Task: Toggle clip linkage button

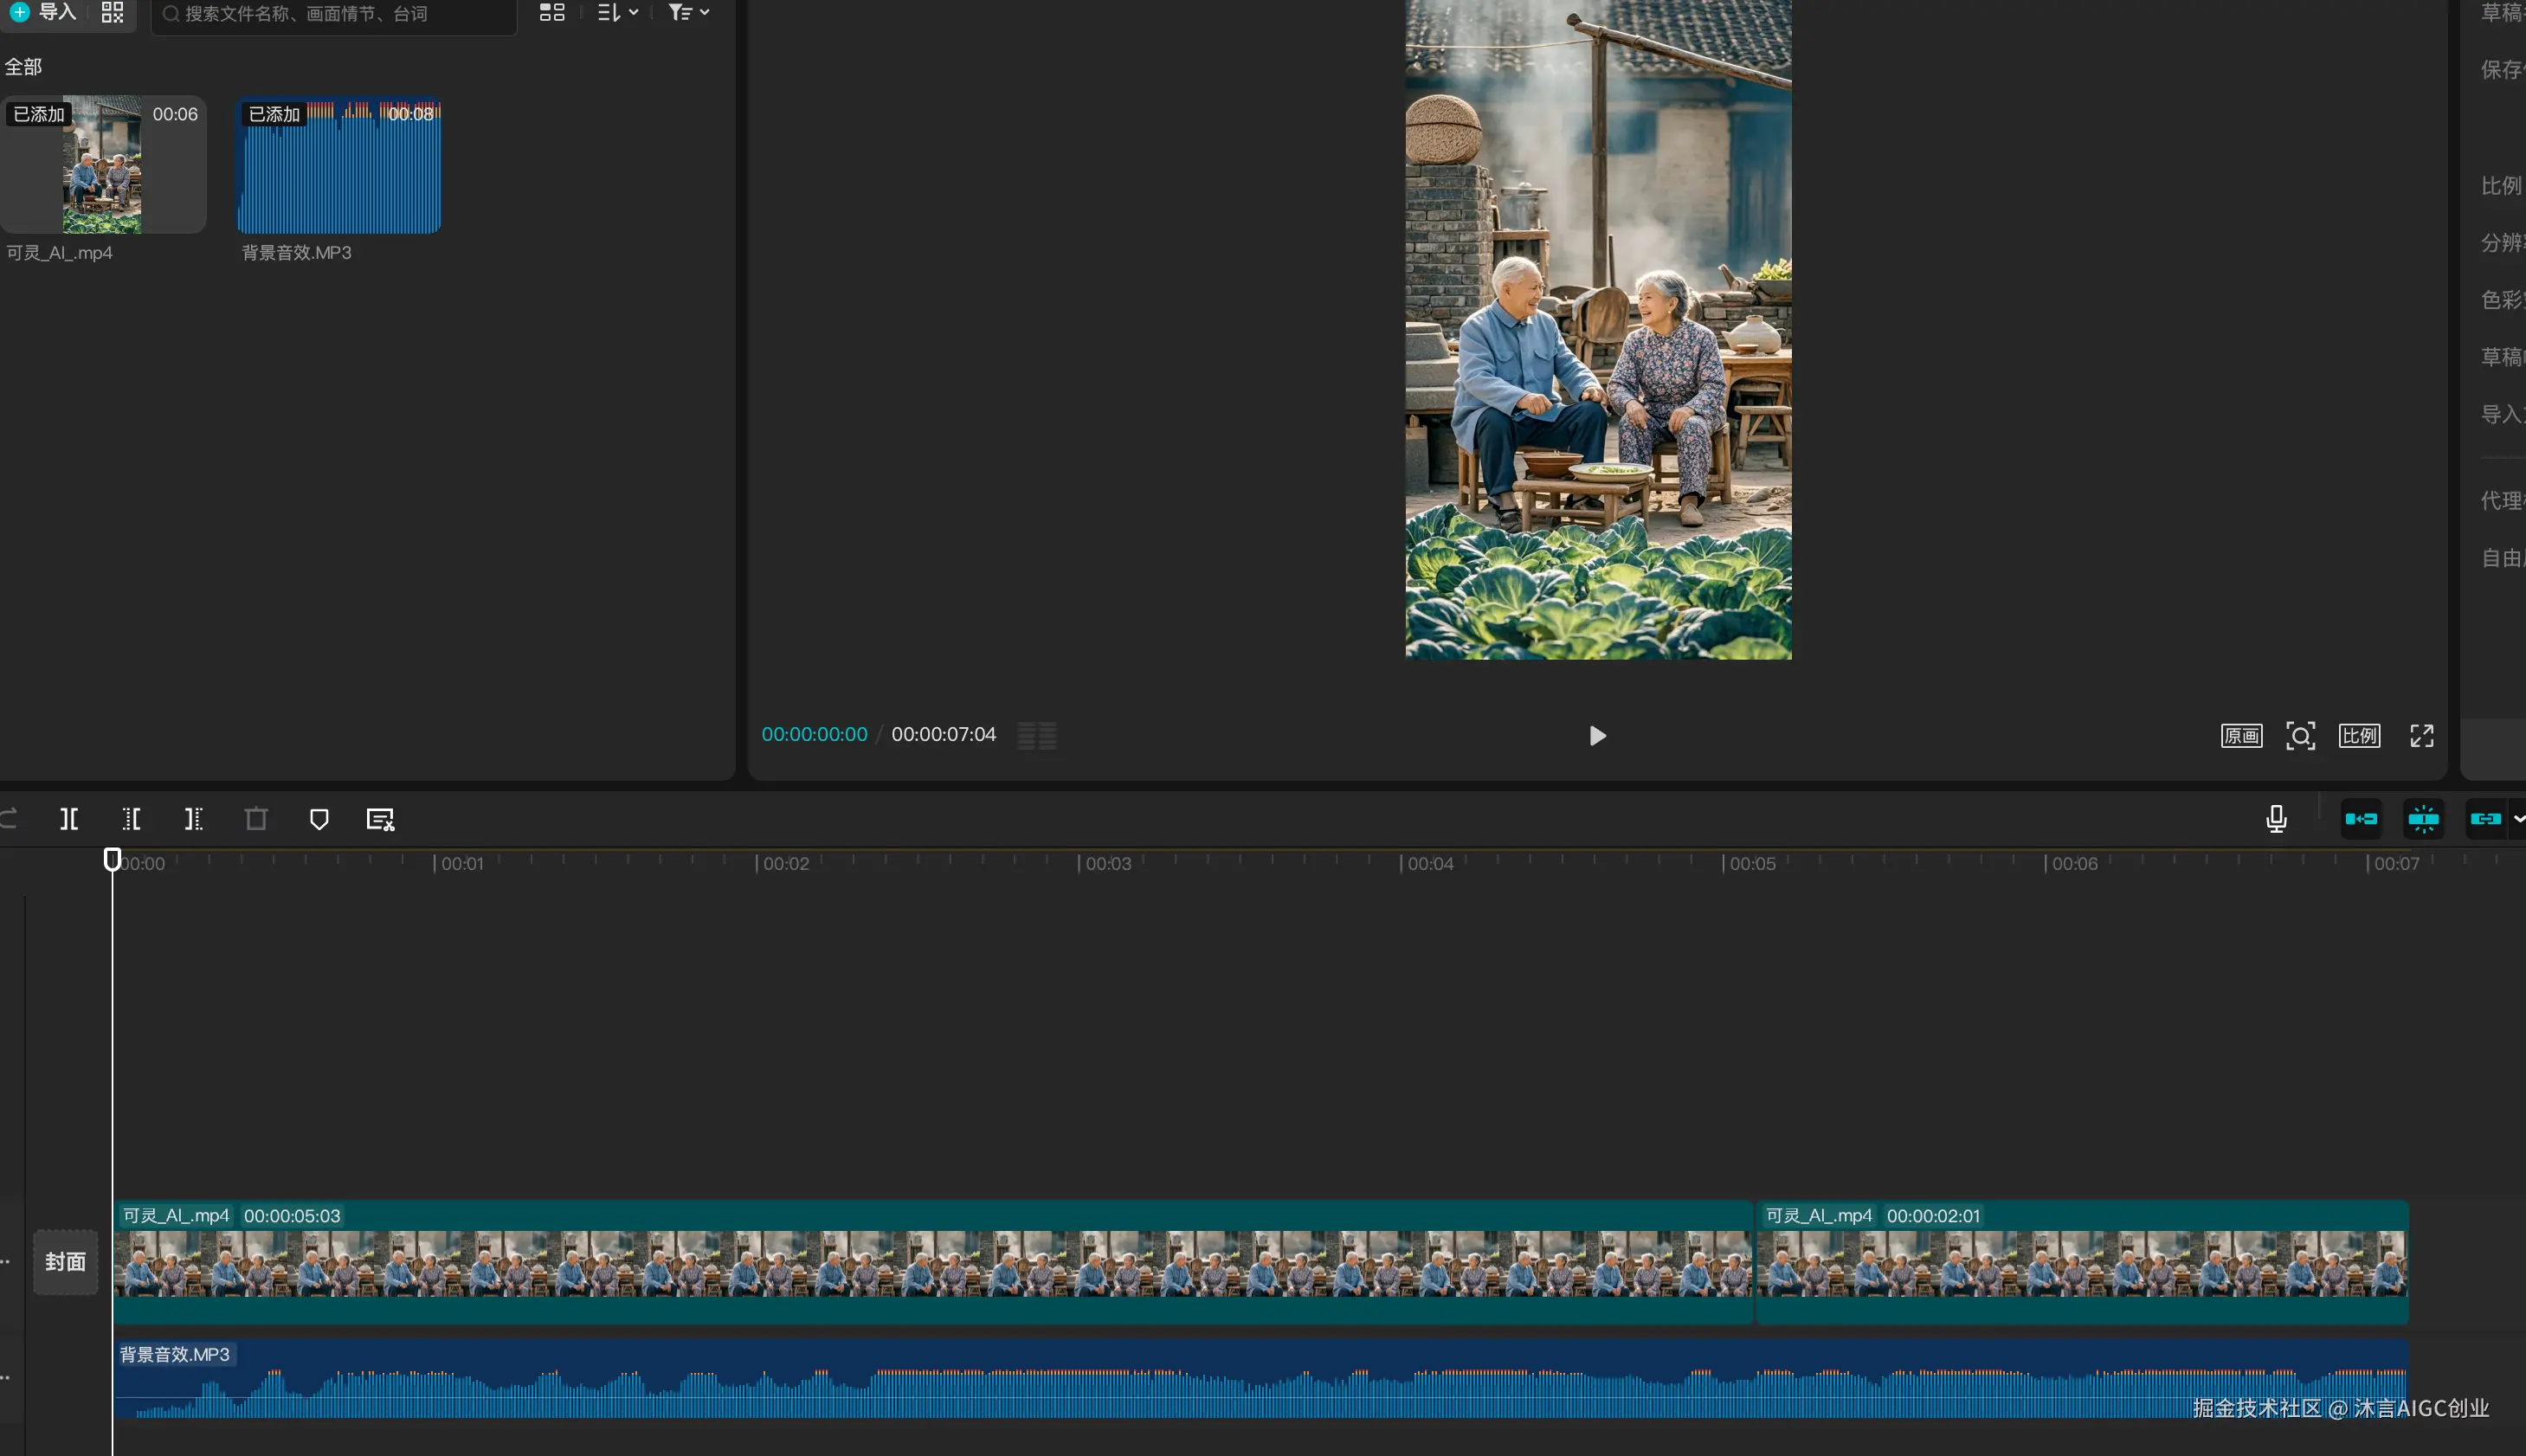Action: coord(2485,819)
